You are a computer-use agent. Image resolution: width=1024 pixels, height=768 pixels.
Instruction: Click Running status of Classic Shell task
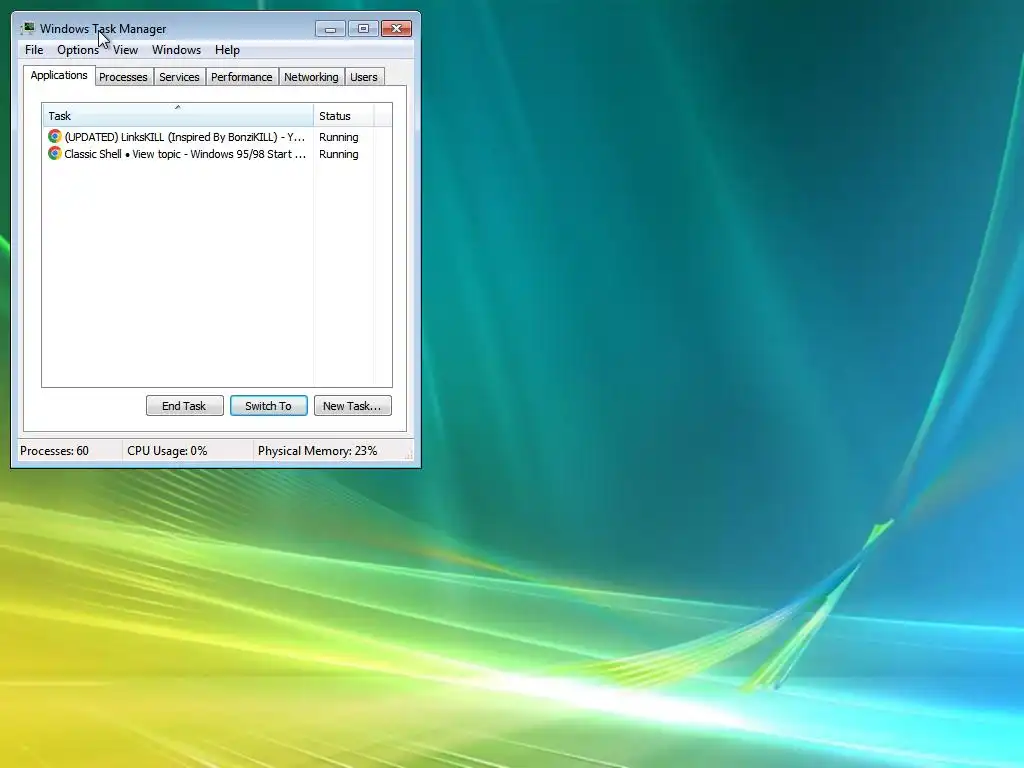coord(338,153)
